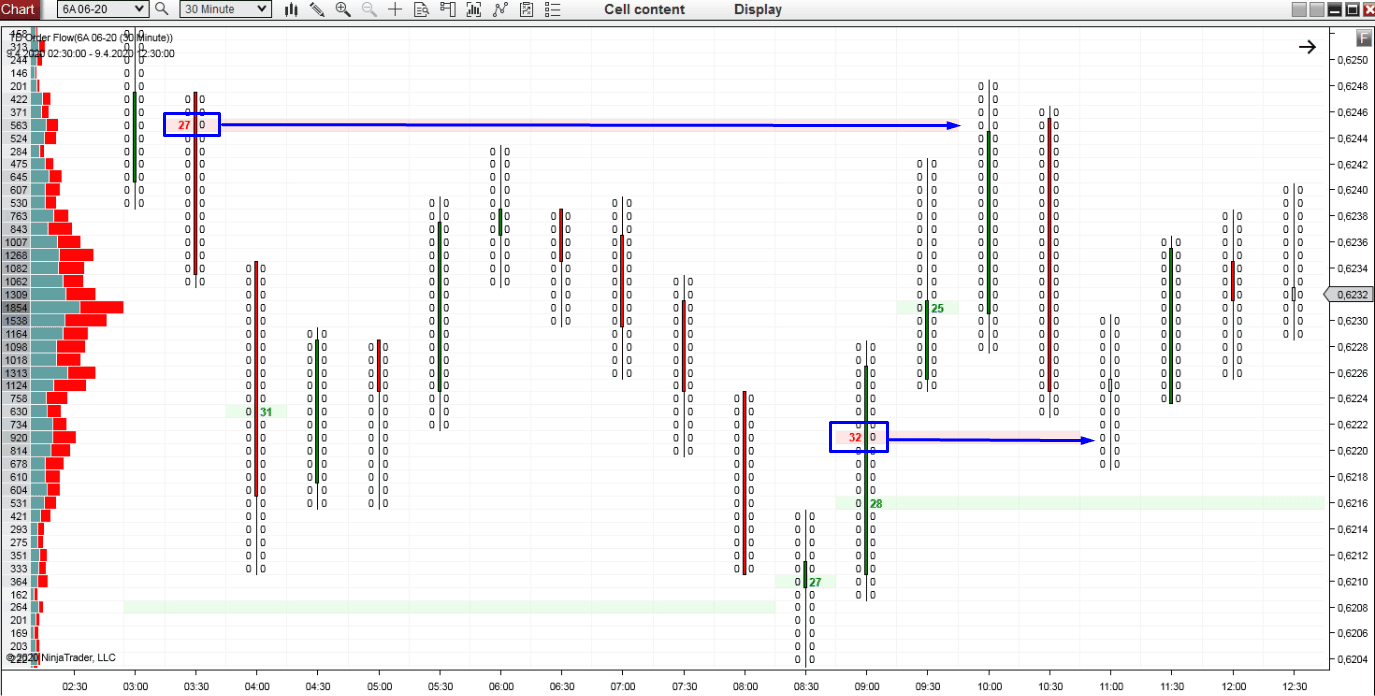Image resolution: width=1375 pixels, height=696 pixels.
Task: Open the strategies icon
Action: coord(526,9)
